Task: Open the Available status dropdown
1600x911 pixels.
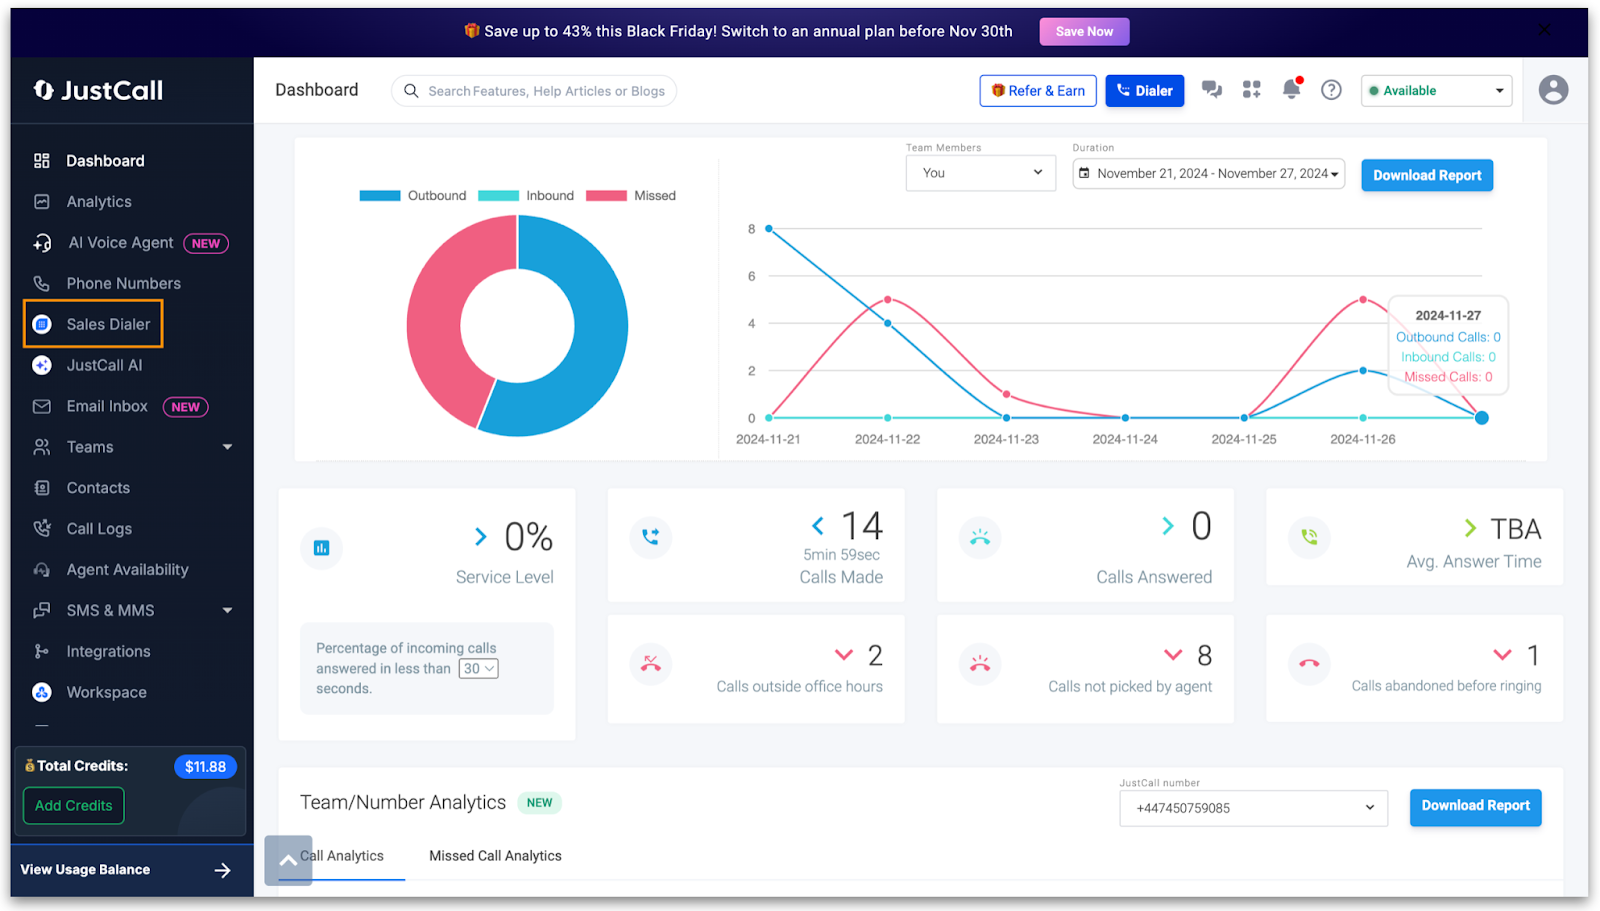Action: (x=1436, y=91)
